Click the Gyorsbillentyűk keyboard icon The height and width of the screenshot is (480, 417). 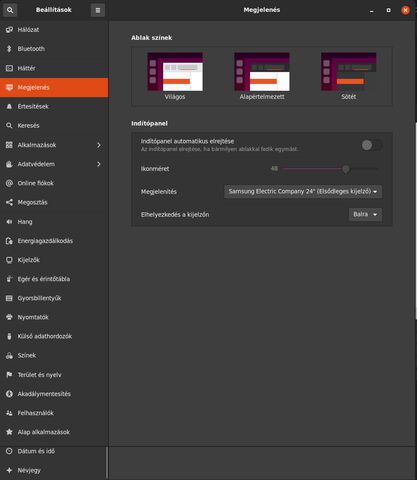click(x=9, y=298)
